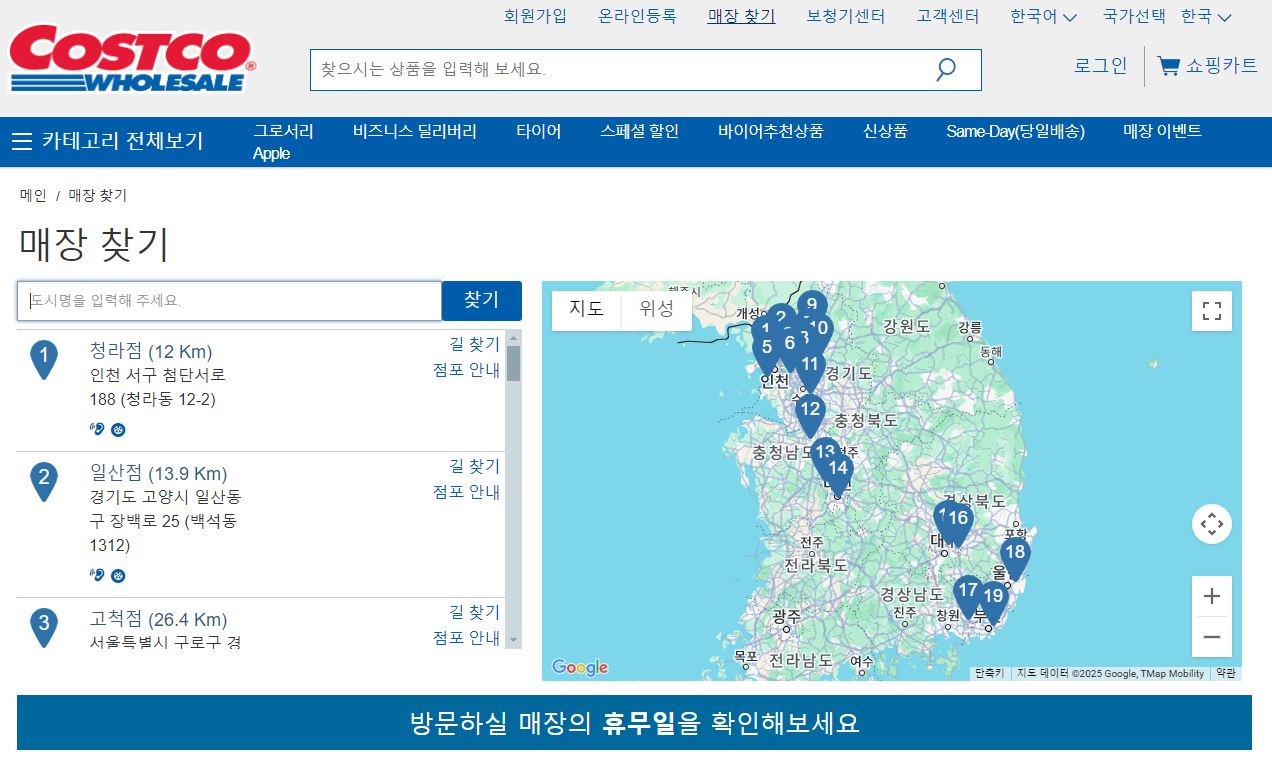Click the hearing aid icon under 청라점
1272x765 pixels.
97,429
